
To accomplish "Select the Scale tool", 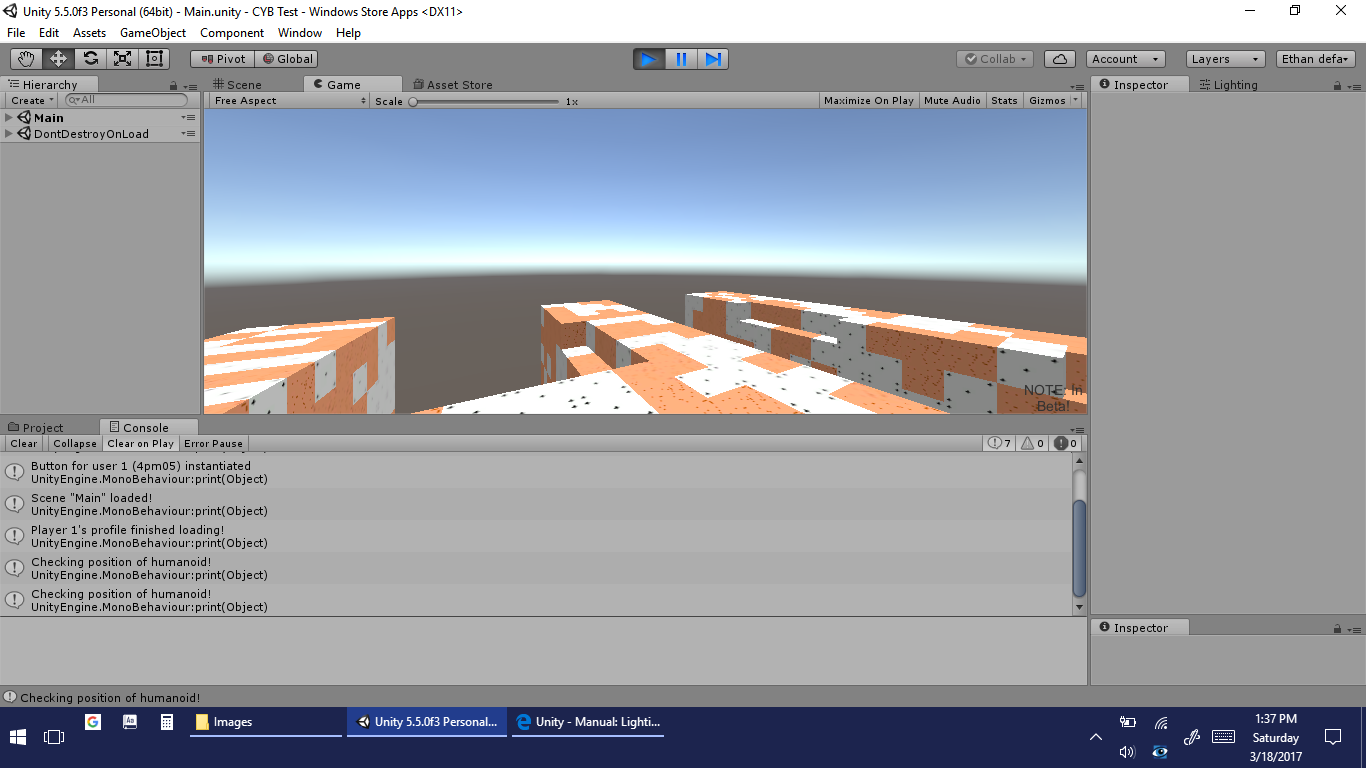I will coord(122,59).
